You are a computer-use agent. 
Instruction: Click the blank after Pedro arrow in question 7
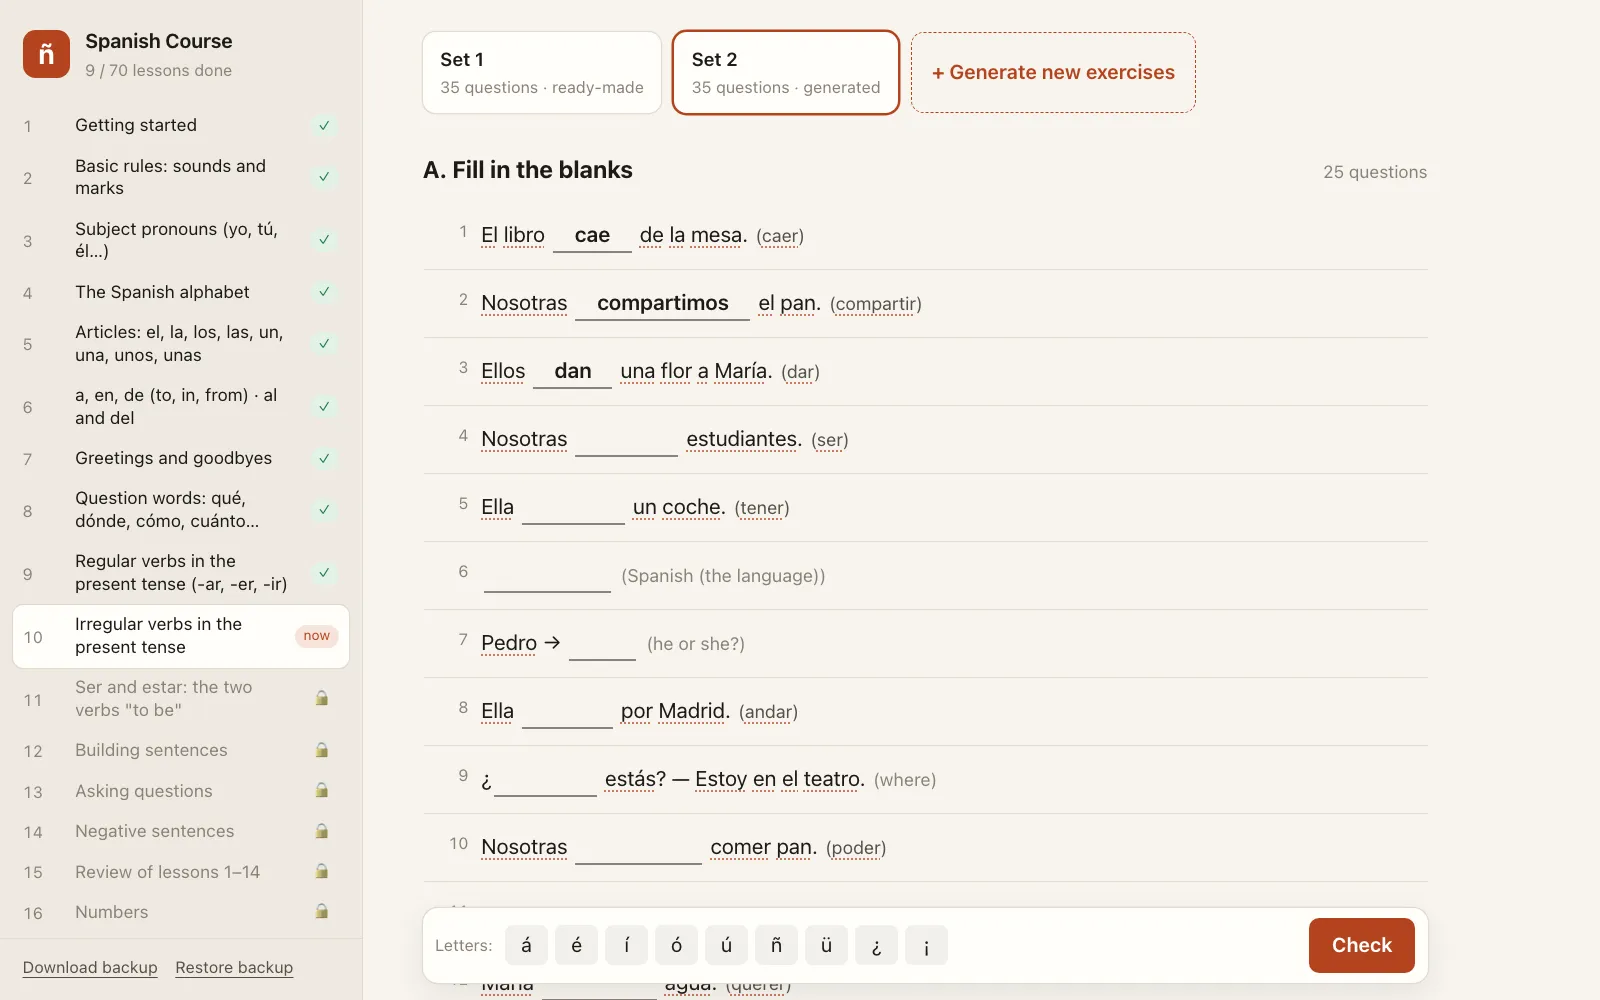(x=602, y=644)
